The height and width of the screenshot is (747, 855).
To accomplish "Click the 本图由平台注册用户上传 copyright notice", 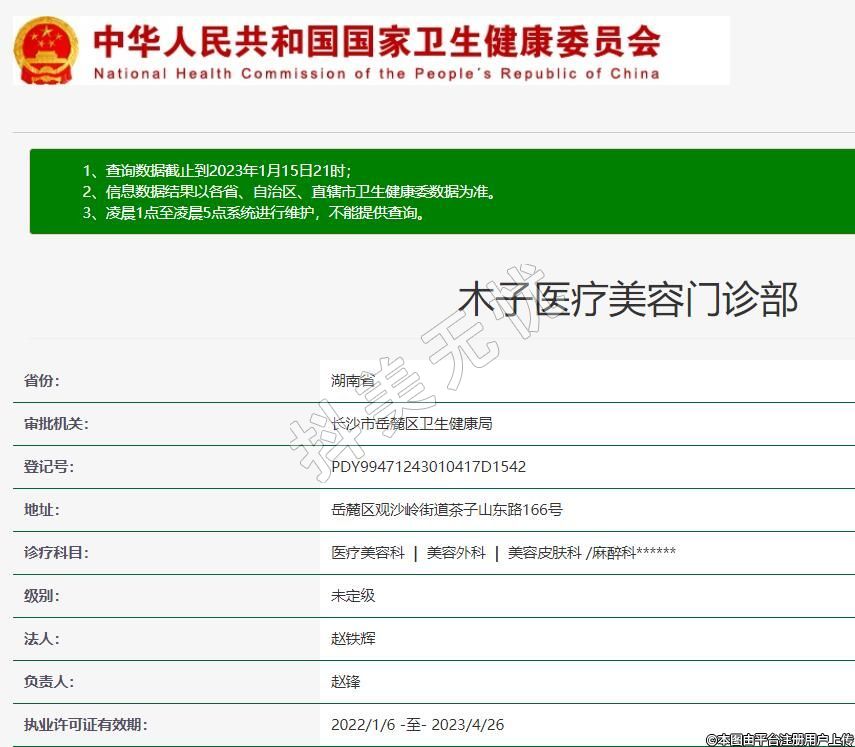I will click(x=779, y=739).
